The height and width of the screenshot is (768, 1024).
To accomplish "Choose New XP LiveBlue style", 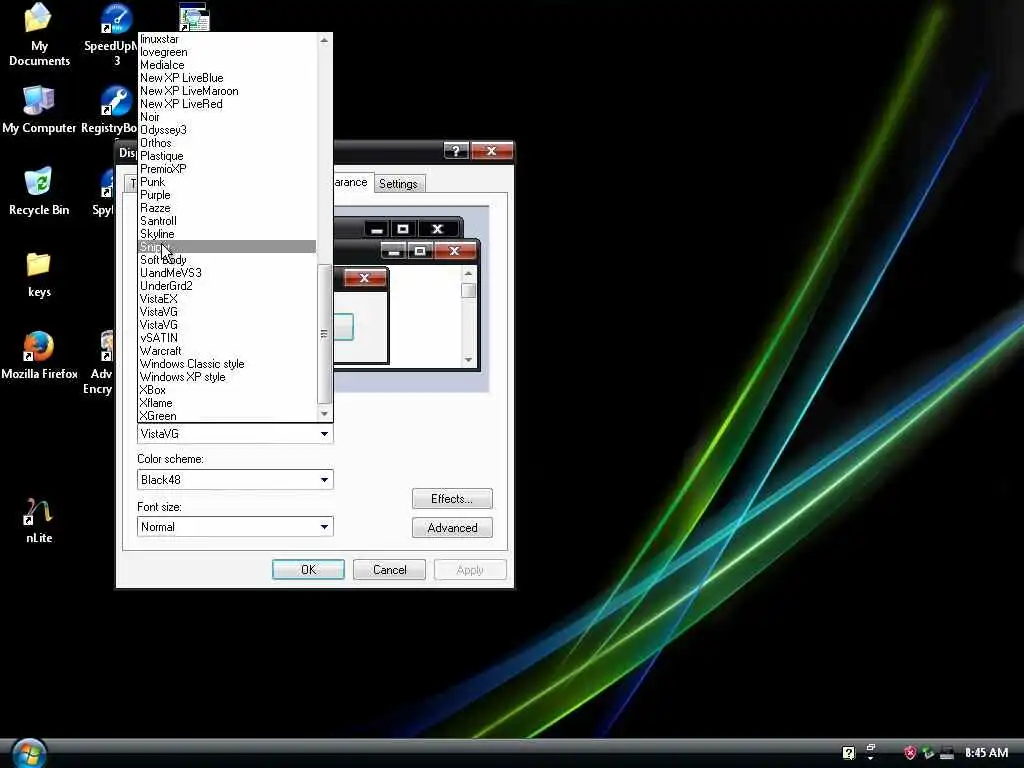I will pyautogui.click(x=227, y=78).
